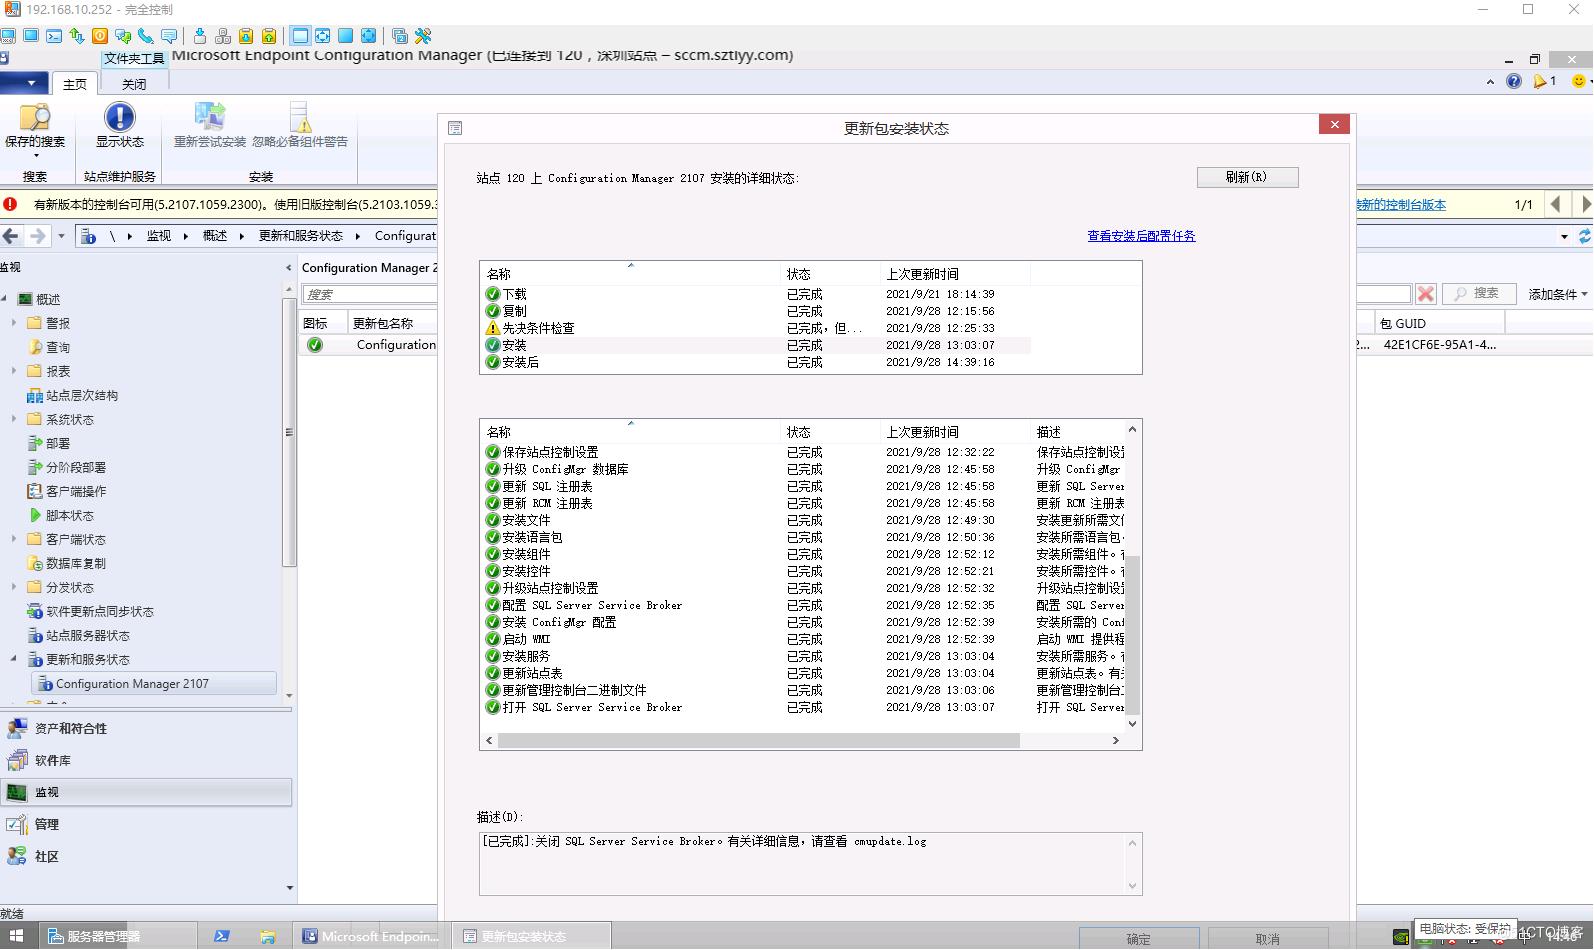Expand the System Status (系统状态) tree node
Screen dimensions: 1594x950
point(13,419)
